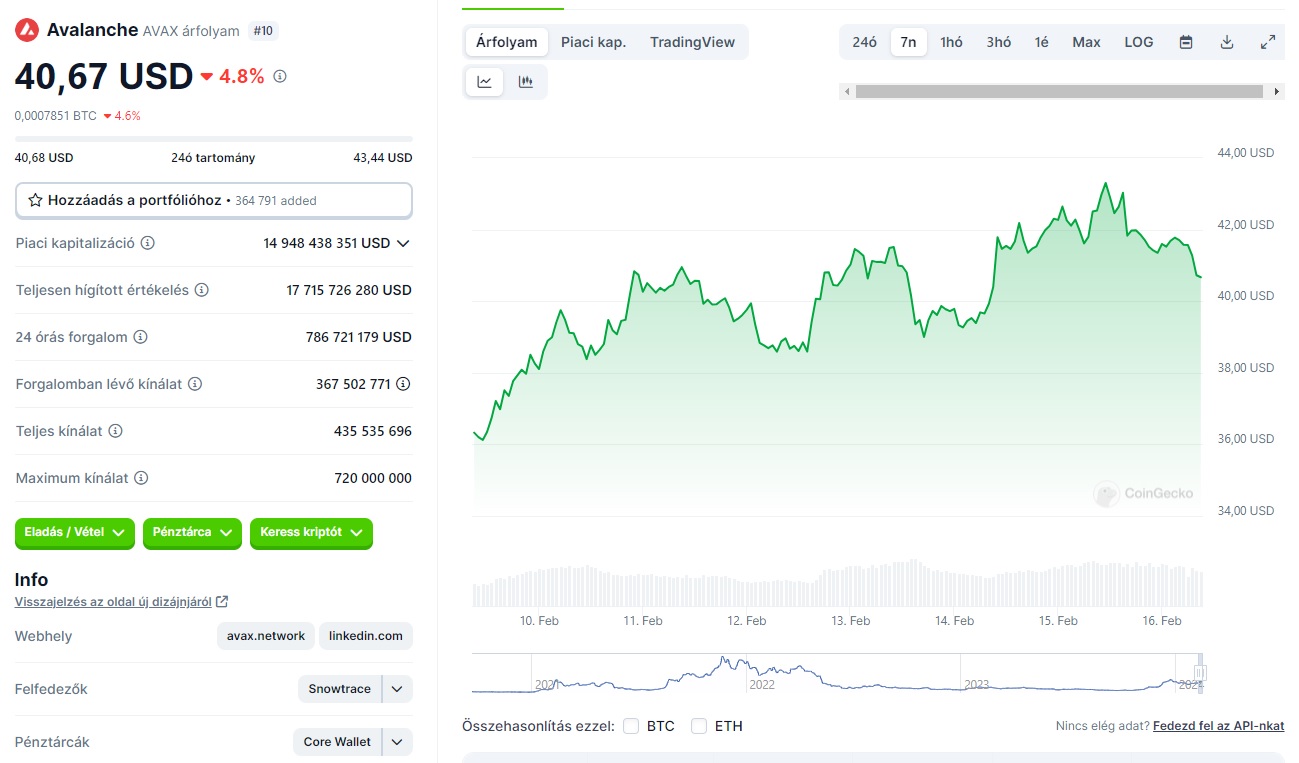Enable BTC comparison checkbox
This screenshot has width=1299, height=763.
tap(631, 726)
